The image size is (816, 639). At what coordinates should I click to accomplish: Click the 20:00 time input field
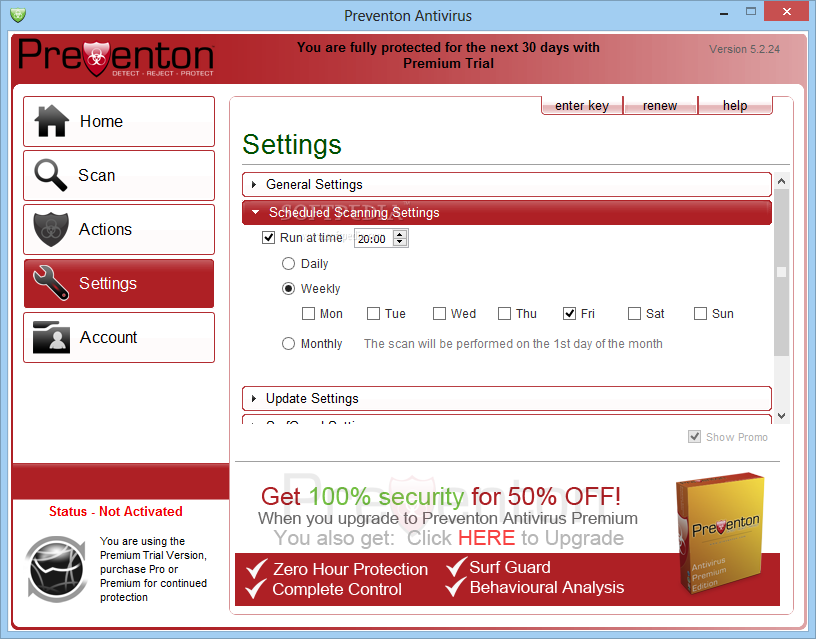click(374, 238)
